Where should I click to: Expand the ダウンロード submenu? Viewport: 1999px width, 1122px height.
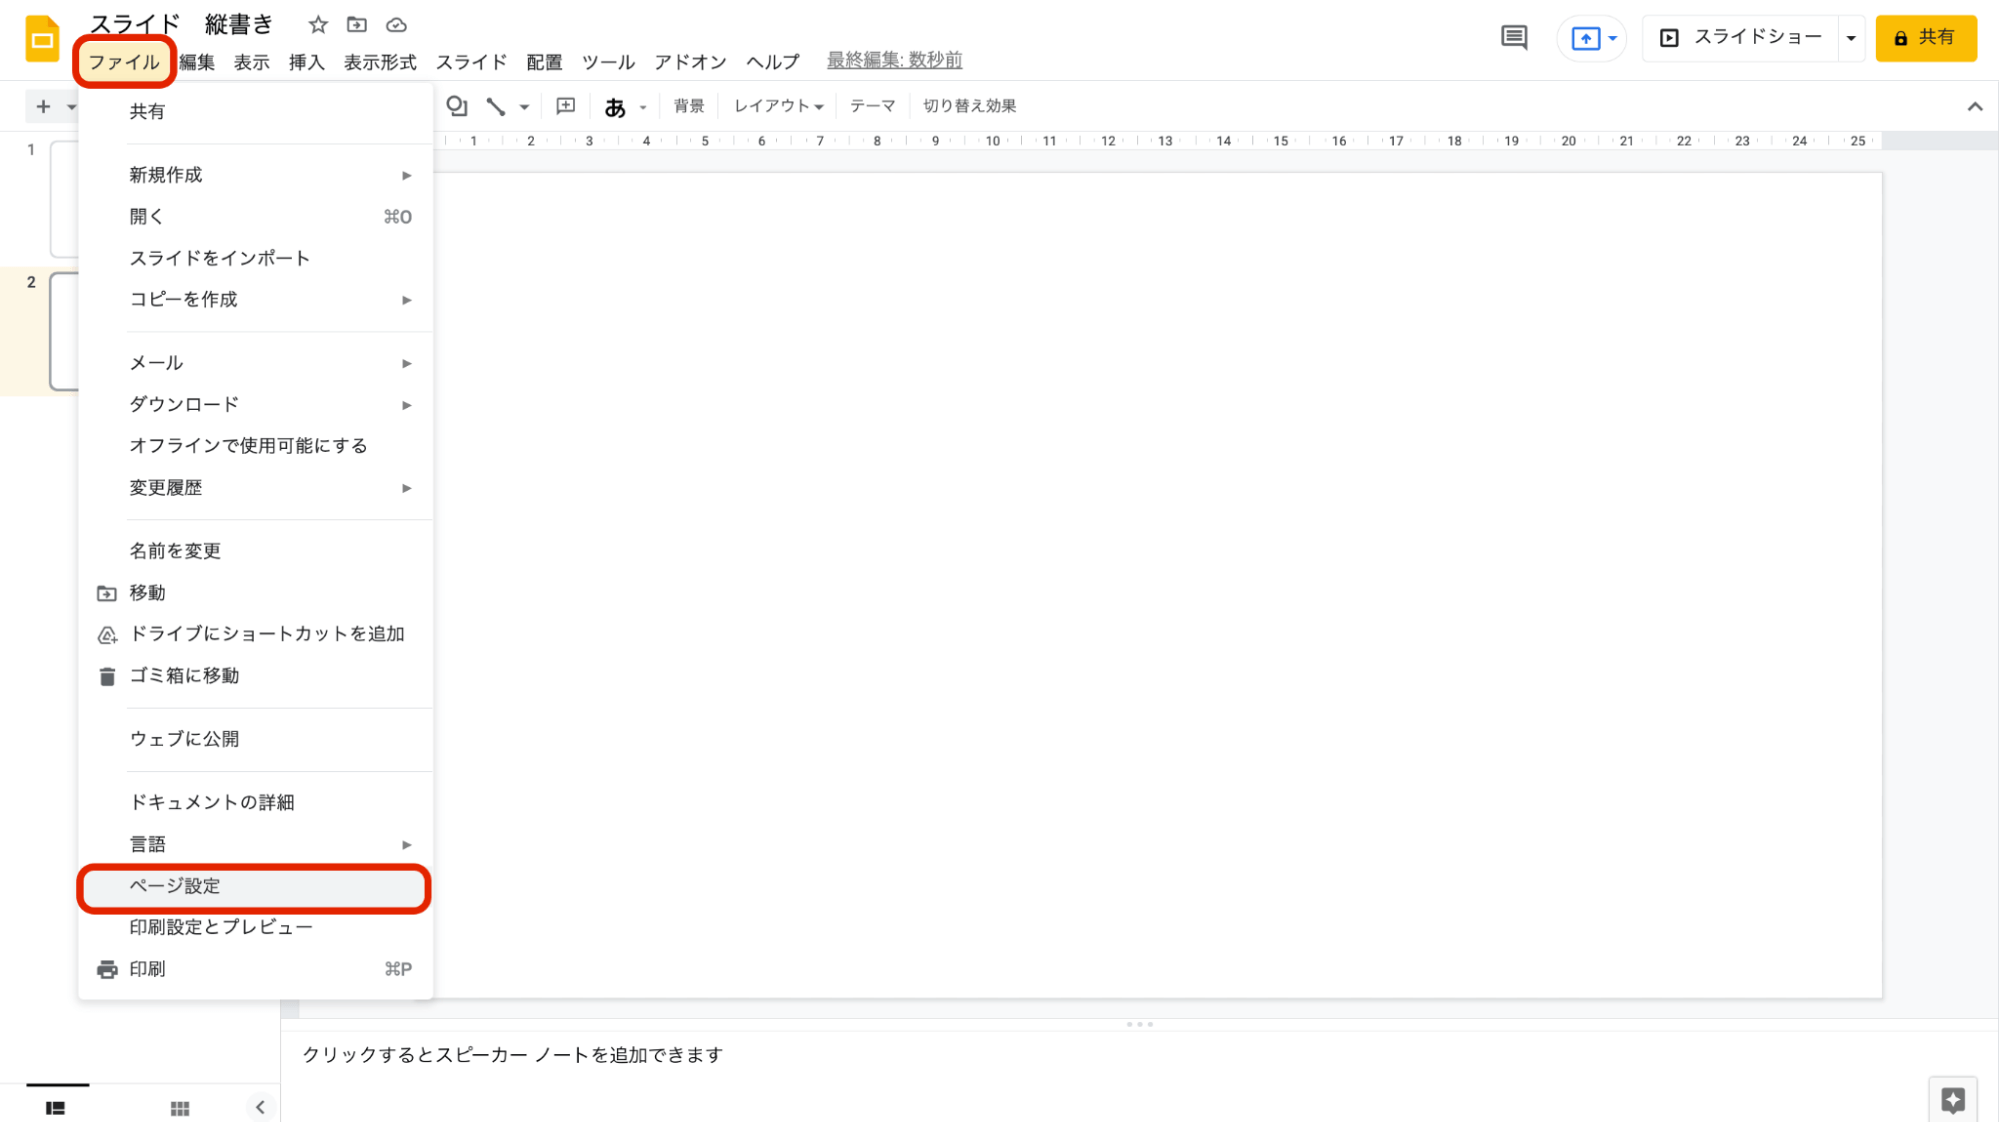click(255, 404)
